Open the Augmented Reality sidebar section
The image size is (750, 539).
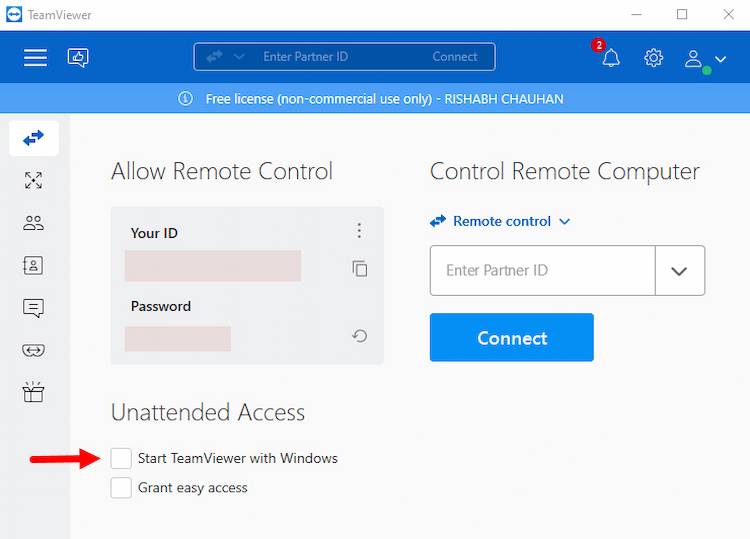coord(34,351)
